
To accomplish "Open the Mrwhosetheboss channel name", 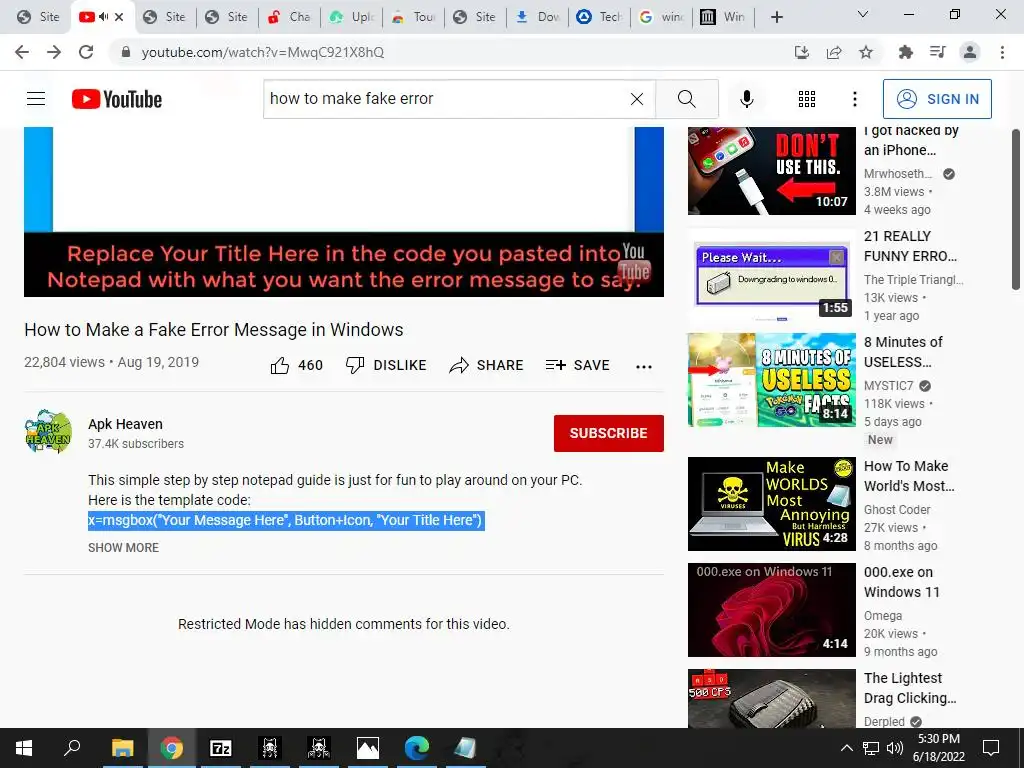I will (x=898, y=174).
